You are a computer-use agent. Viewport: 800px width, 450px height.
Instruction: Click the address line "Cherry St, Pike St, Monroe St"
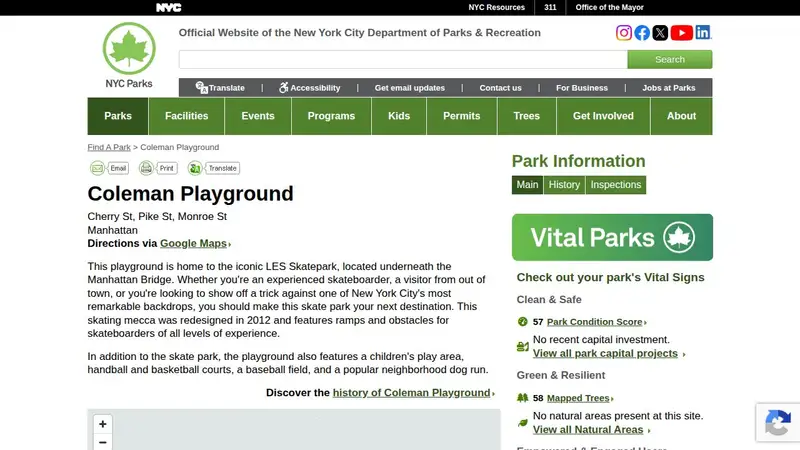pyautogui.click(x=157, y=216)
